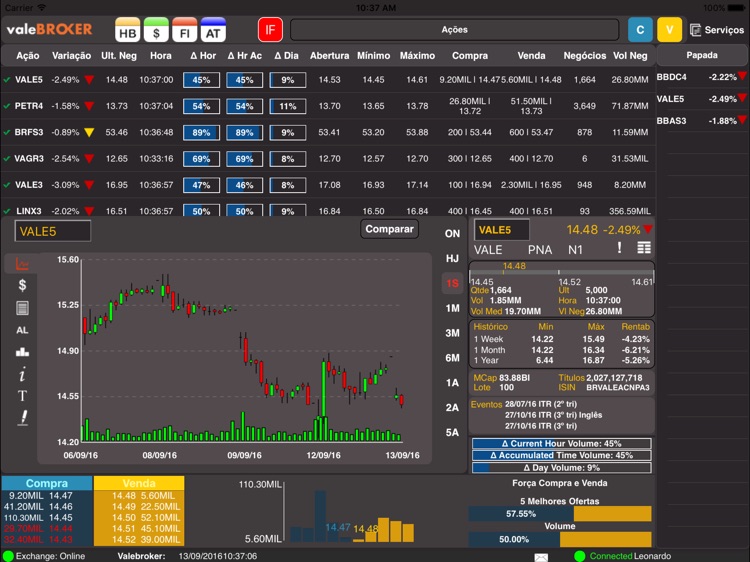Select the HJ chart period
Screen dimensions: 750x562
coord(452,258)
